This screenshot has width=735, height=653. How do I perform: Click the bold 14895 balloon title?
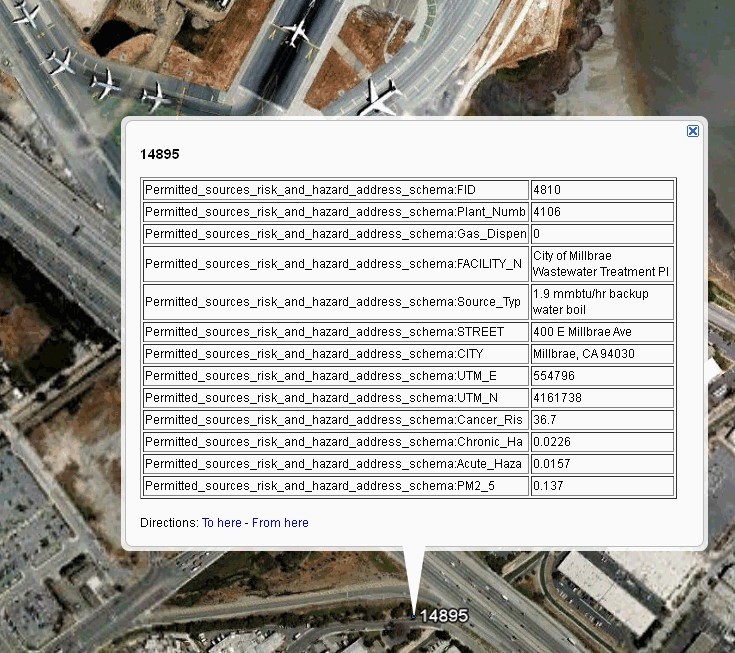coord(160,155)
